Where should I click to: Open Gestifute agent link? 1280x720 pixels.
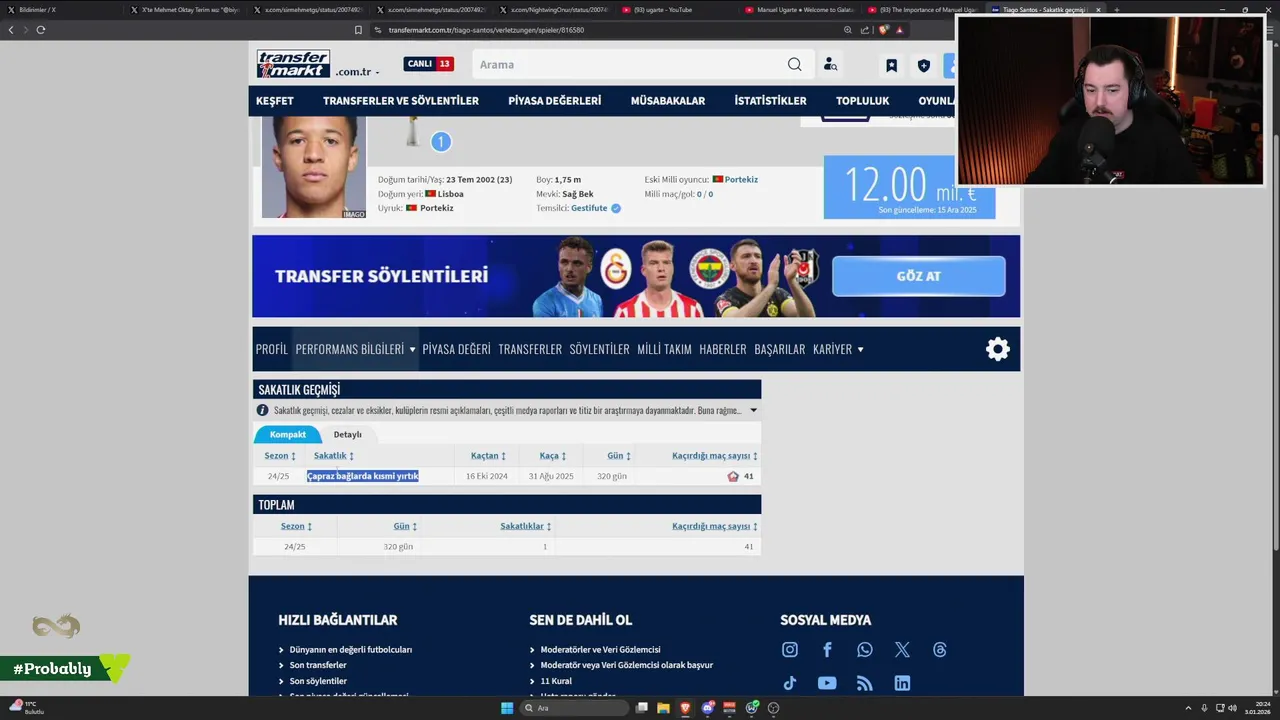coord(589,208)
